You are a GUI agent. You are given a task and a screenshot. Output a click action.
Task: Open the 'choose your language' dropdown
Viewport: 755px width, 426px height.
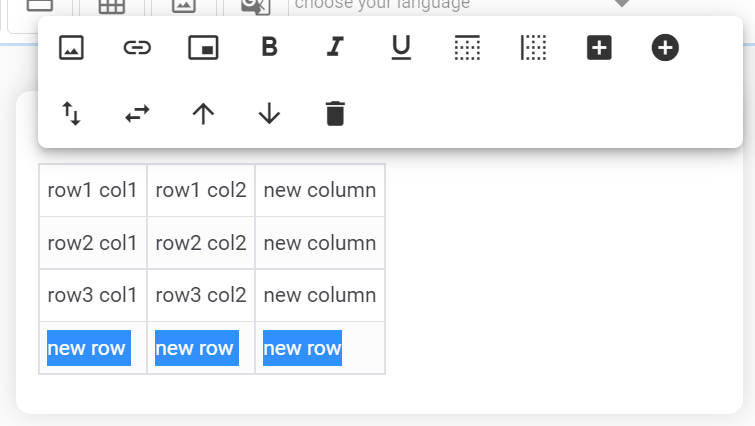click(460, 5)
